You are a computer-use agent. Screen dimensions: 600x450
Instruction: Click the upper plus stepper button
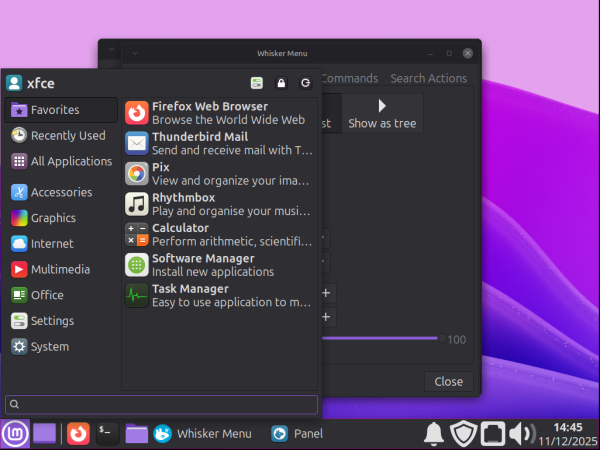pos(326,293)
